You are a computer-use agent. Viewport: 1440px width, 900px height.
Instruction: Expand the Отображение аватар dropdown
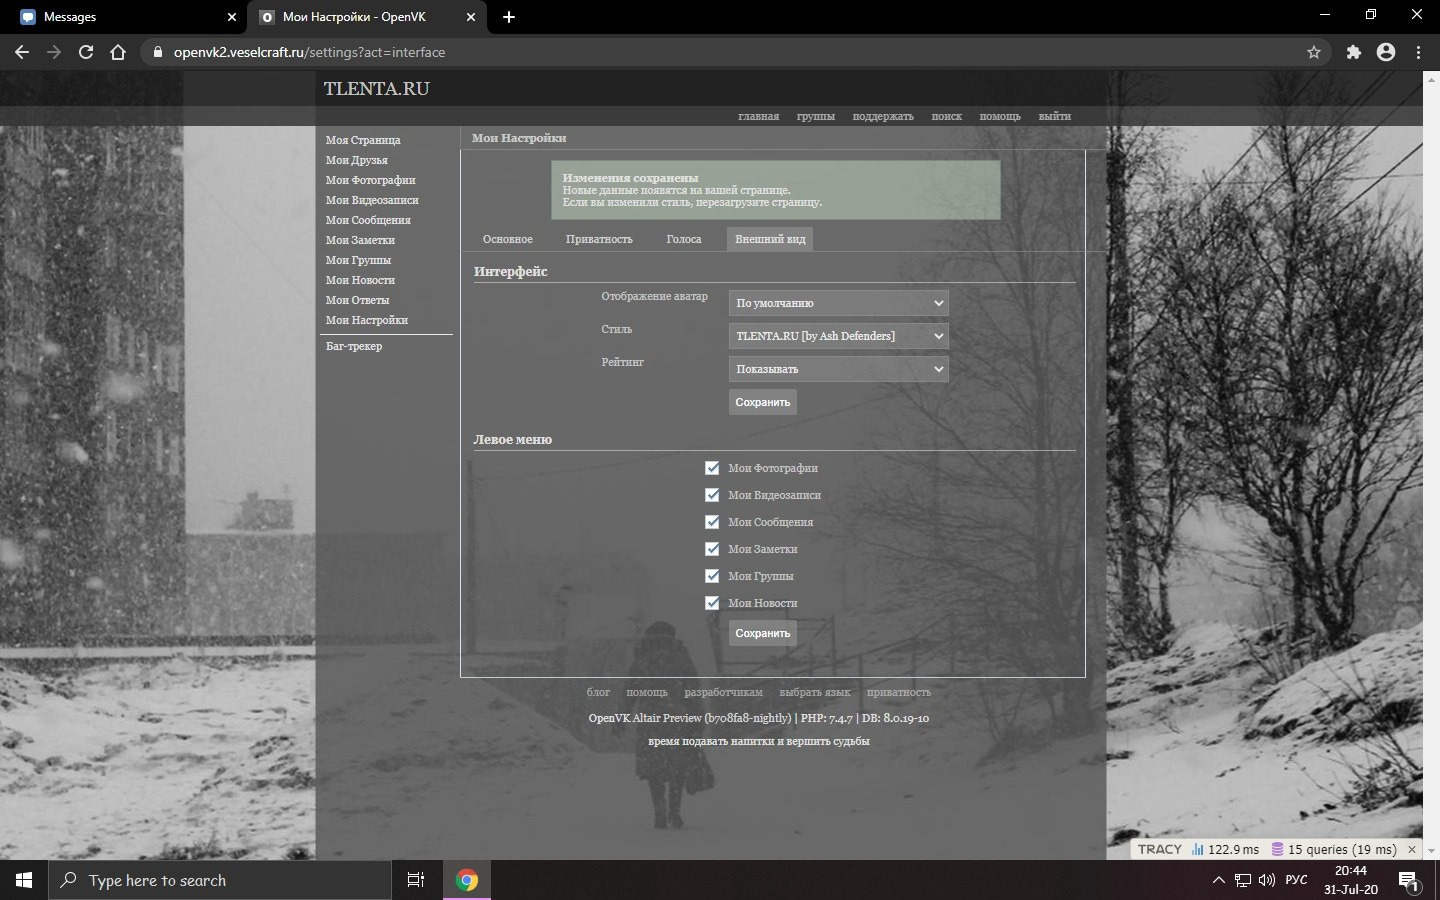tap(838, 303)
